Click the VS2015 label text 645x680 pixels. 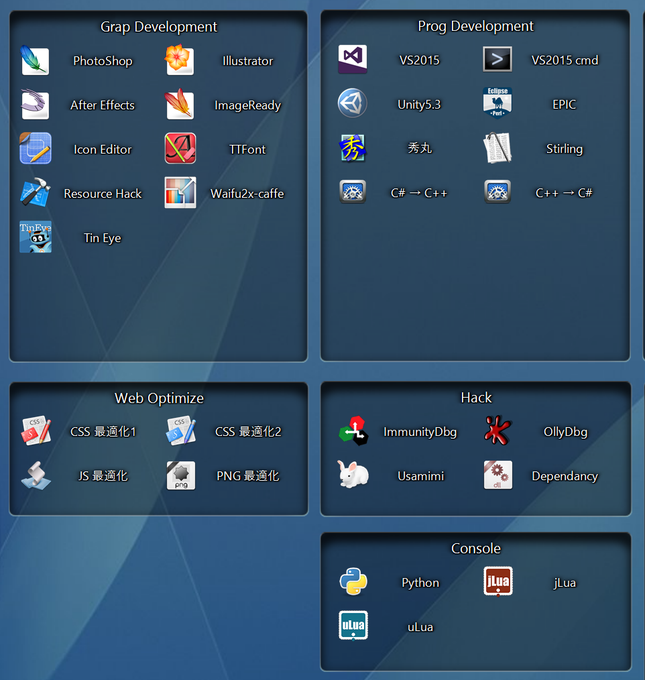(x=419, y=60)
